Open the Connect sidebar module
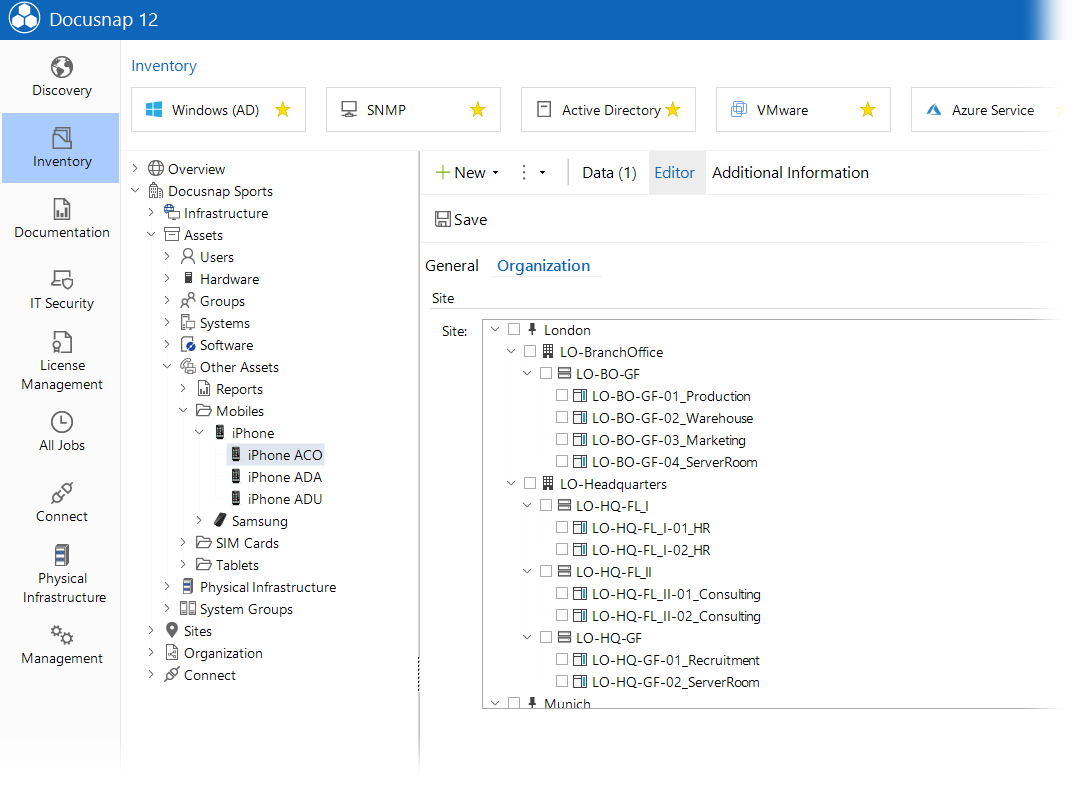The height and width of the screenshot is (798, 1088). 62,502
